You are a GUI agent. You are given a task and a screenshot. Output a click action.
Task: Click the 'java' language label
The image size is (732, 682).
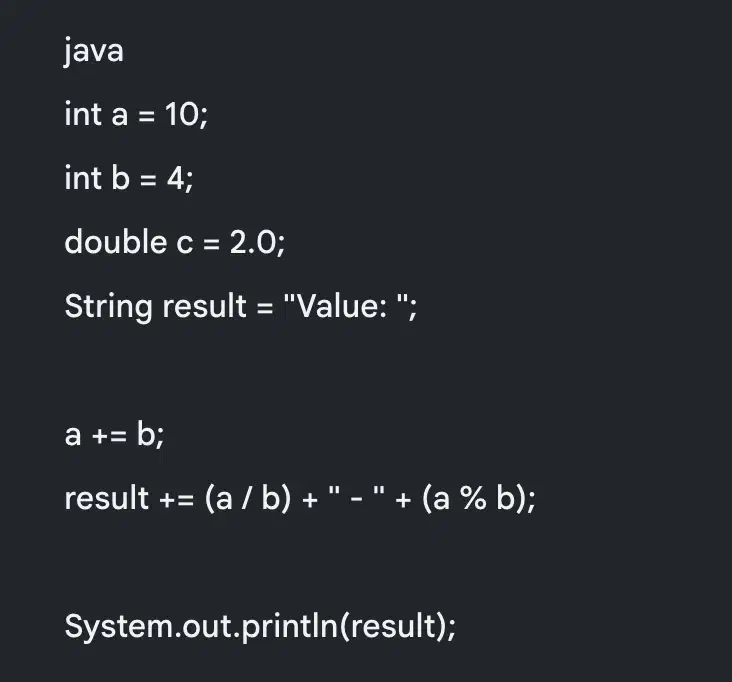94,51
